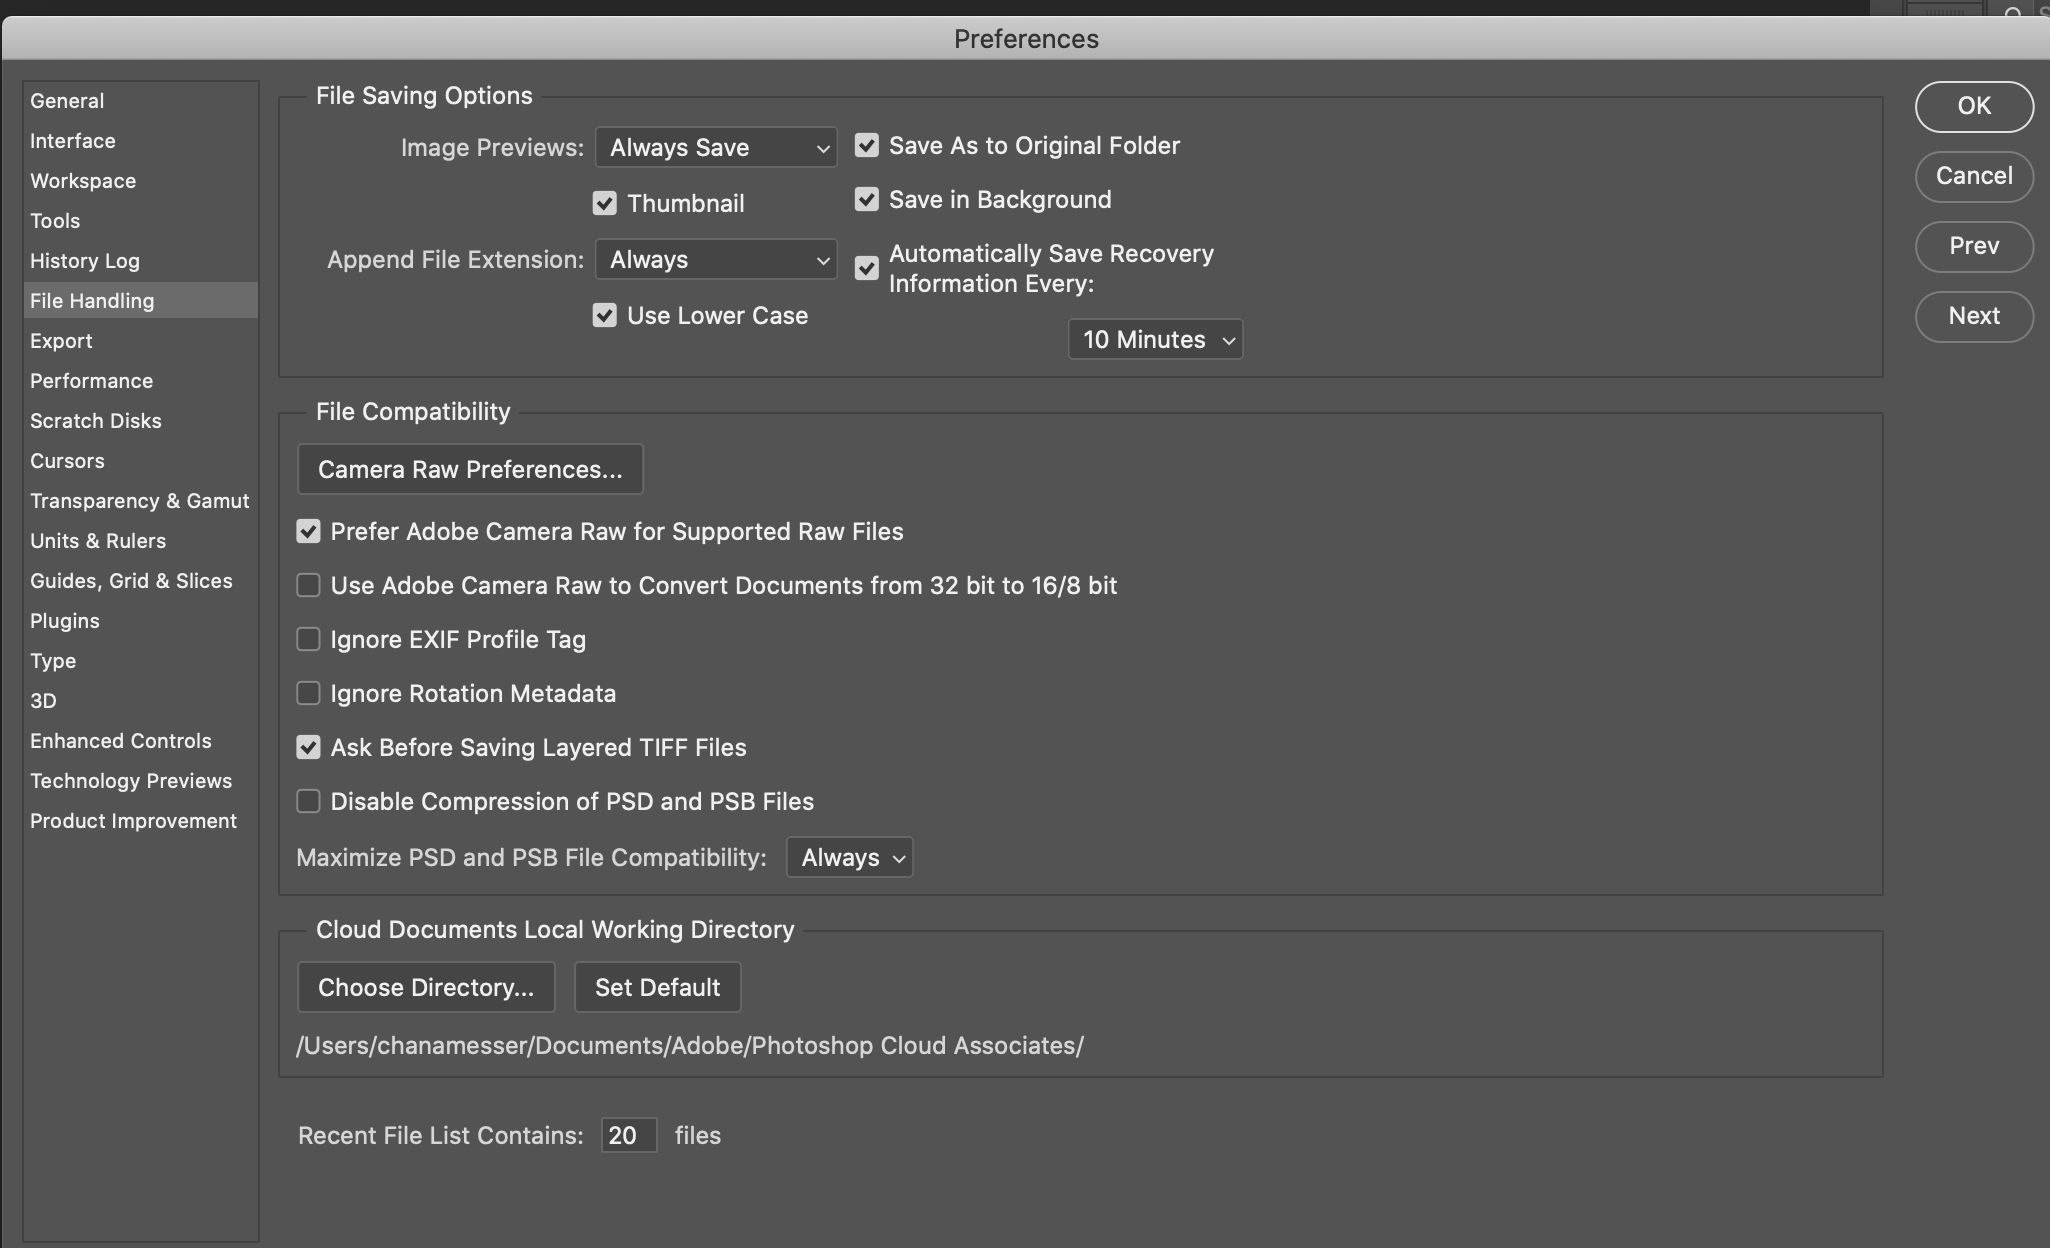Screen dimensions: 2050x1248
Task: Expand the 10 Minutes recovery interval dropdown
Action: pyautogui.click(x=1155, y=340)
